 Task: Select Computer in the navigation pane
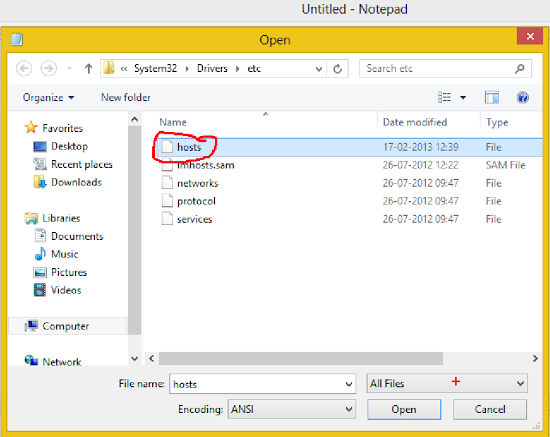click(x=67, y=326)
